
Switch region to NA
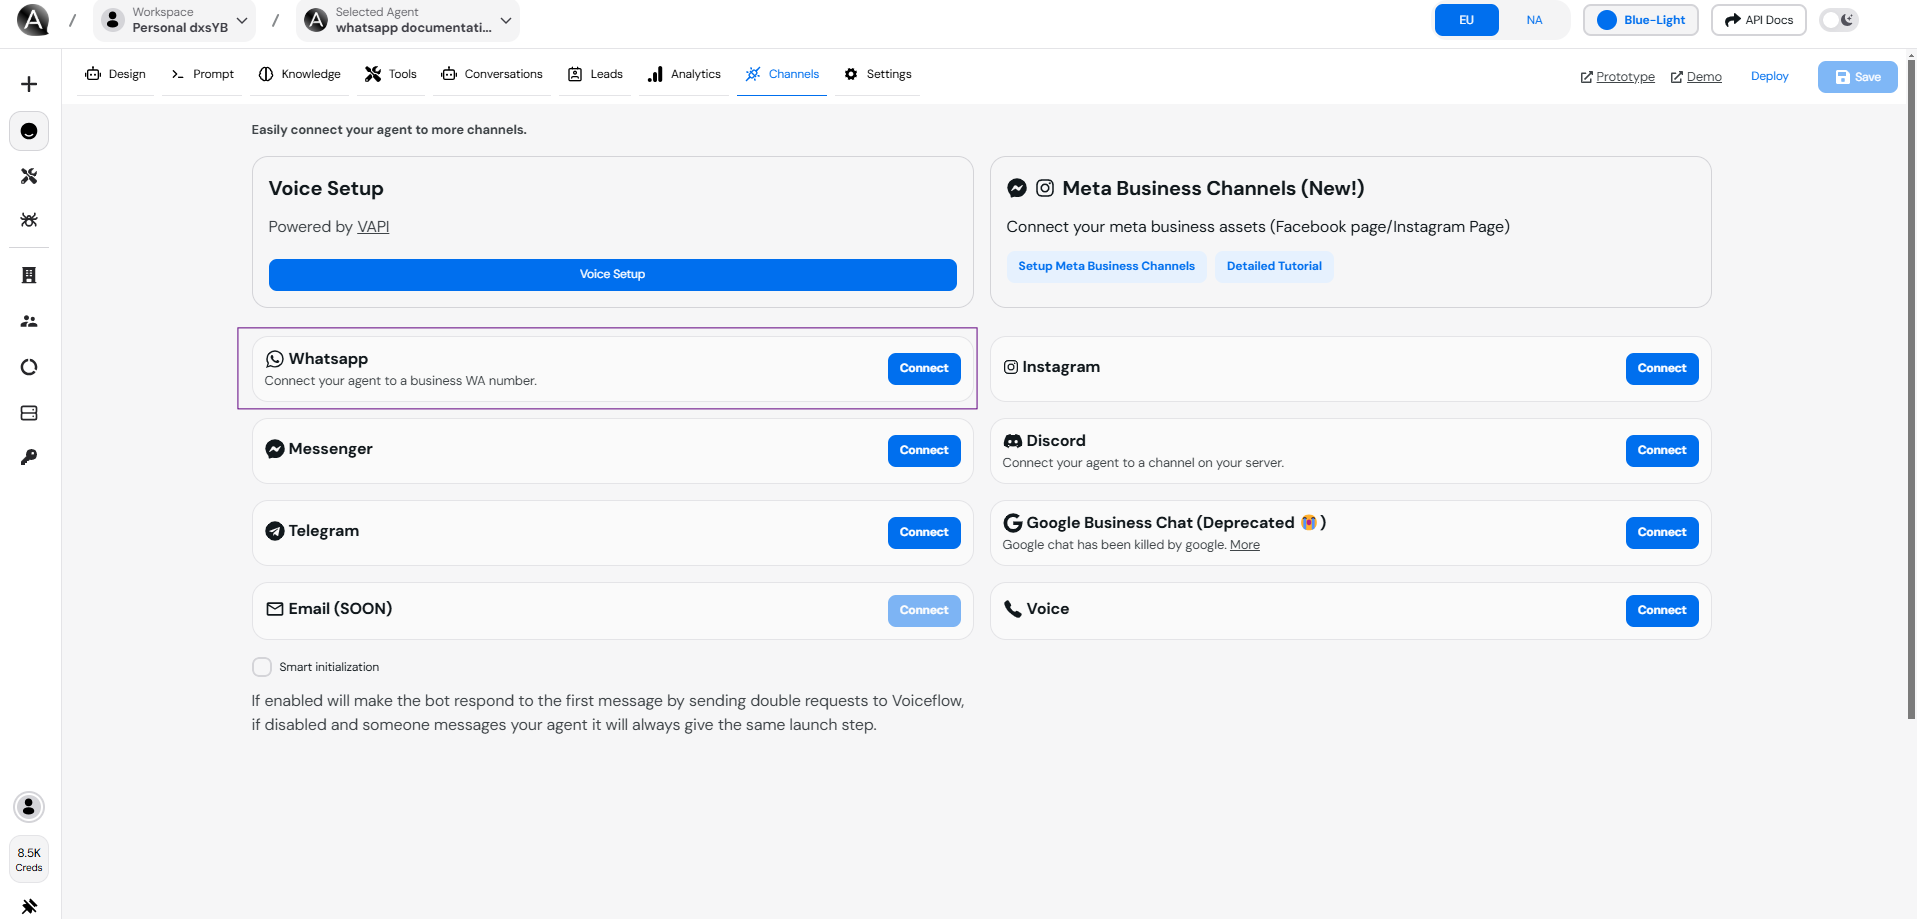click(1534, 19)
